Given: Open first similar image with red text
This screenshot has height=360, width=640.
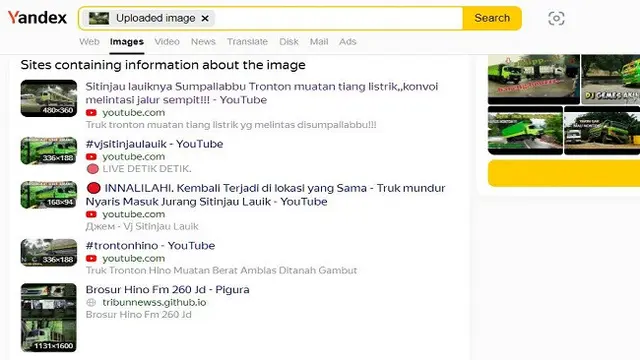Looking at the screenshot, I should (x=534, y=79).
